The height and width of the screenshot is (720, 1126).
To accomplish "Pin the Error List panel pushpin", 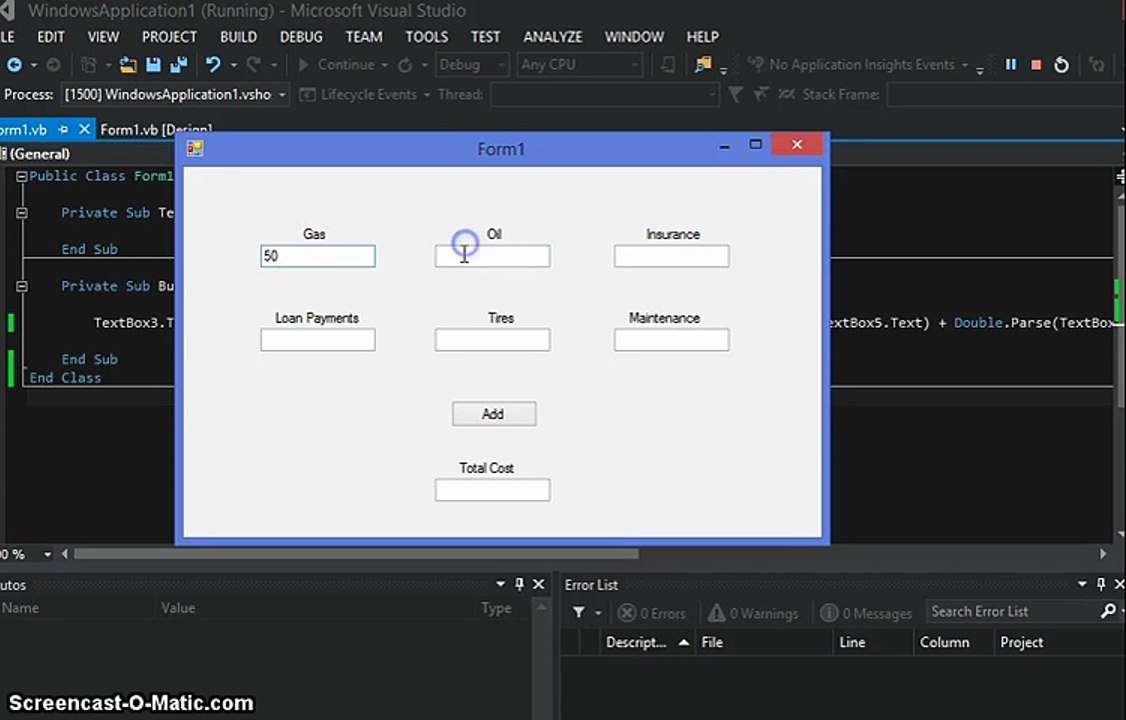I will point(1101,584).
